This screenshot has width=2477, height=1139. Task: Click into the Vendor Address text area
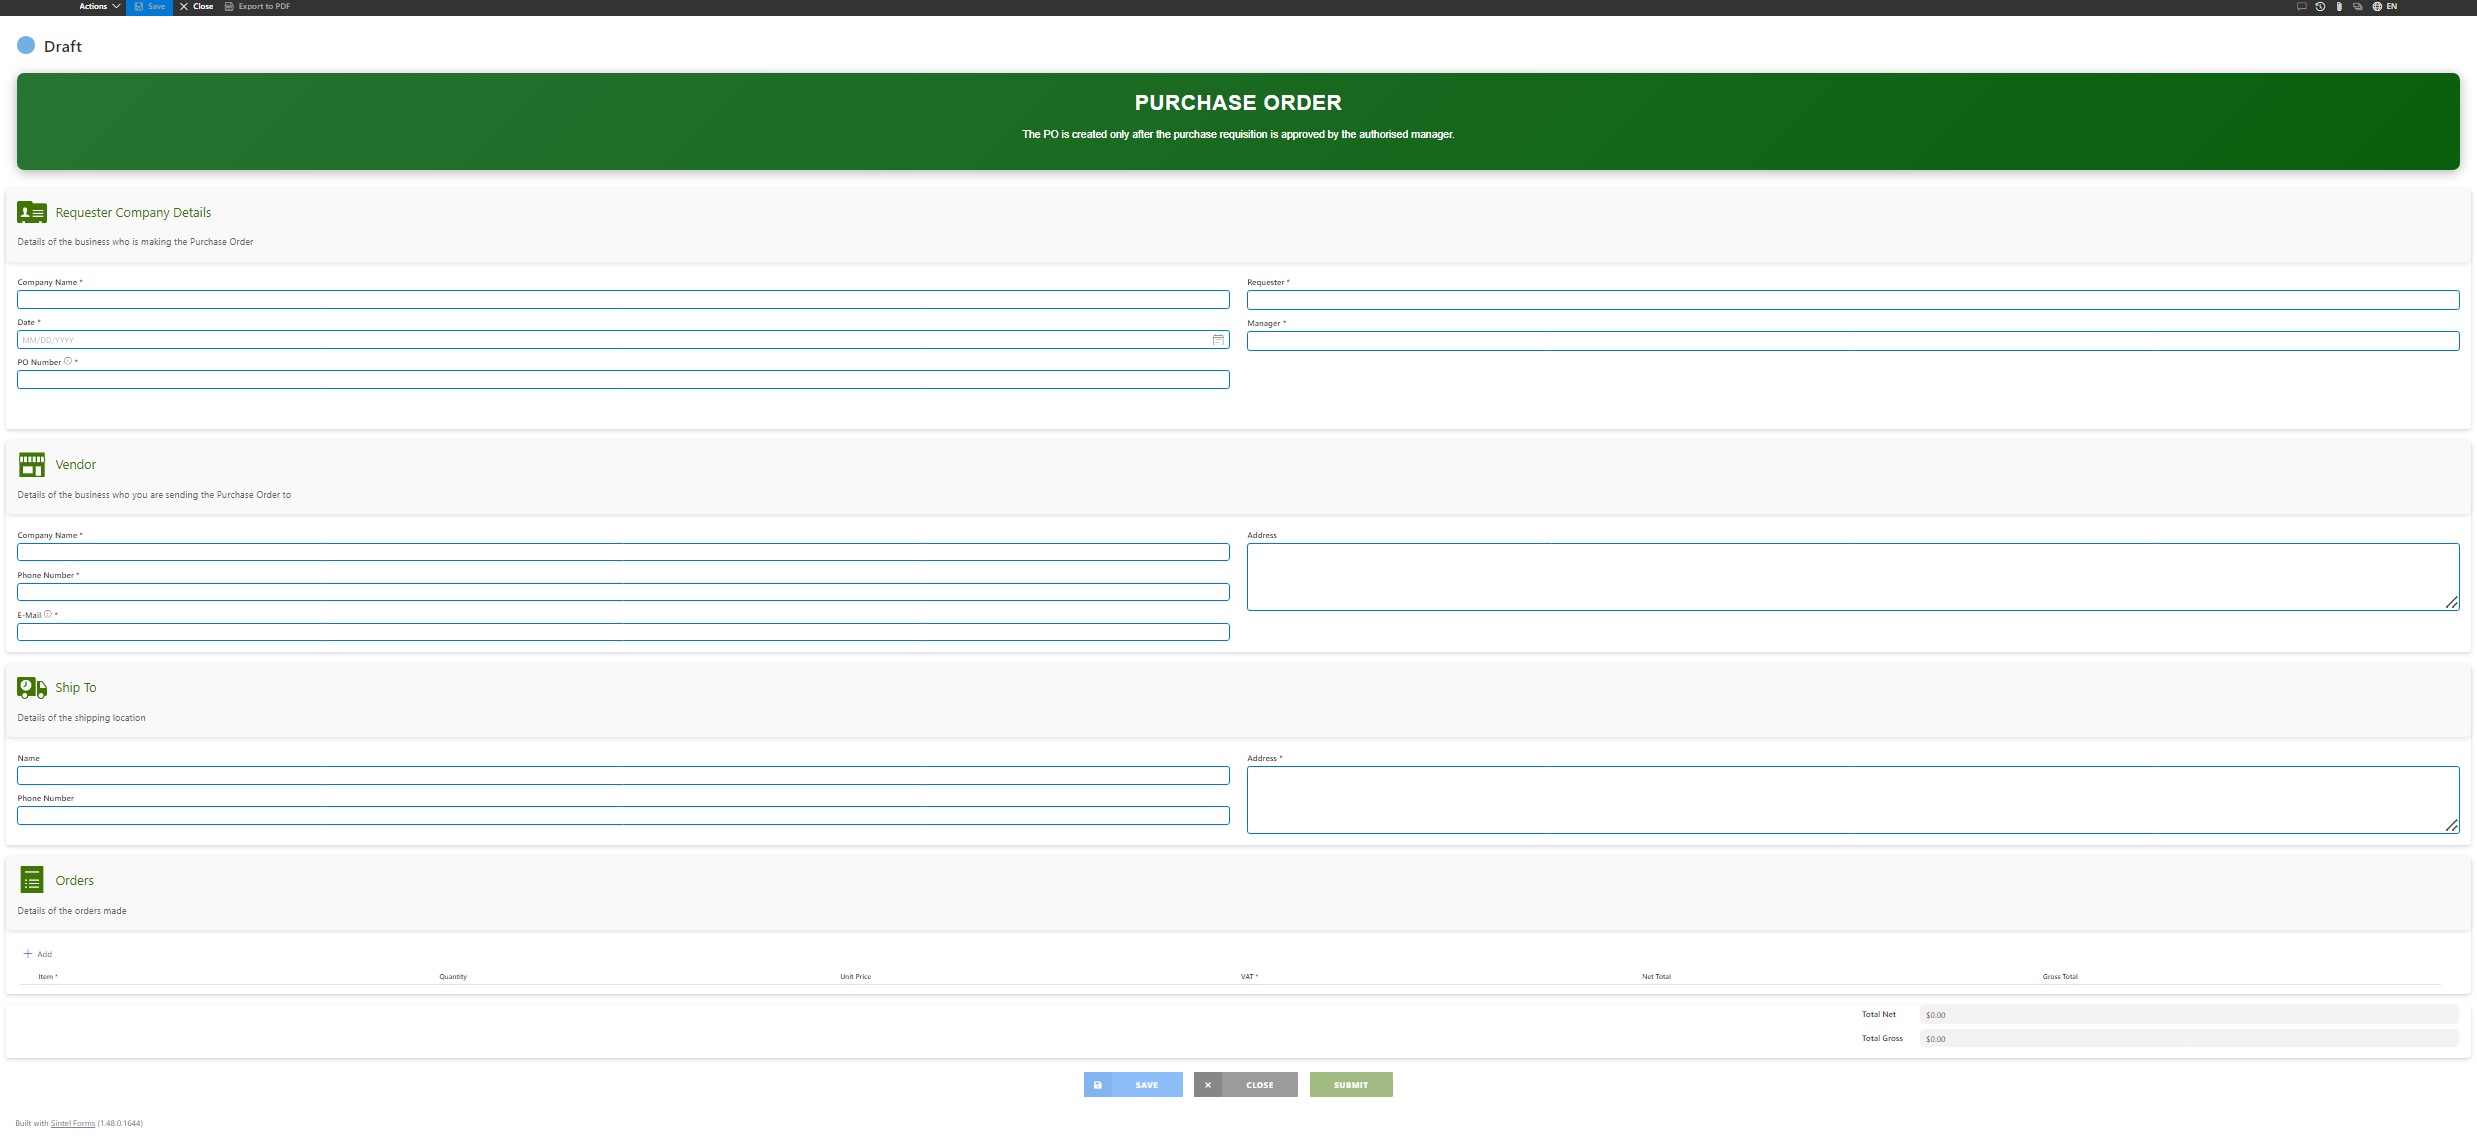point(1852,577)
